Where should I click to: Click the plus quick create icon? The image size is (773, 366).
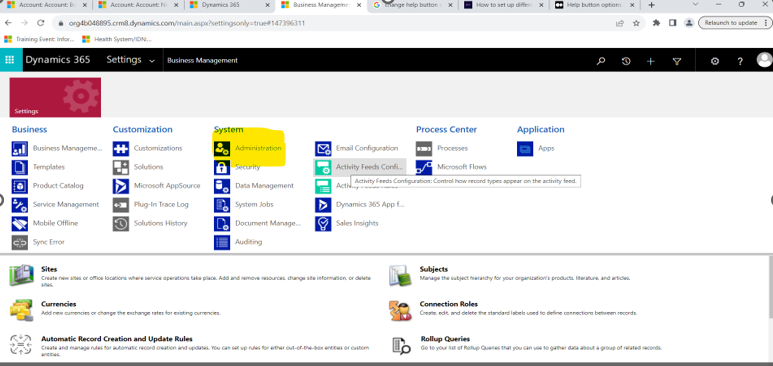click(651, 61)
